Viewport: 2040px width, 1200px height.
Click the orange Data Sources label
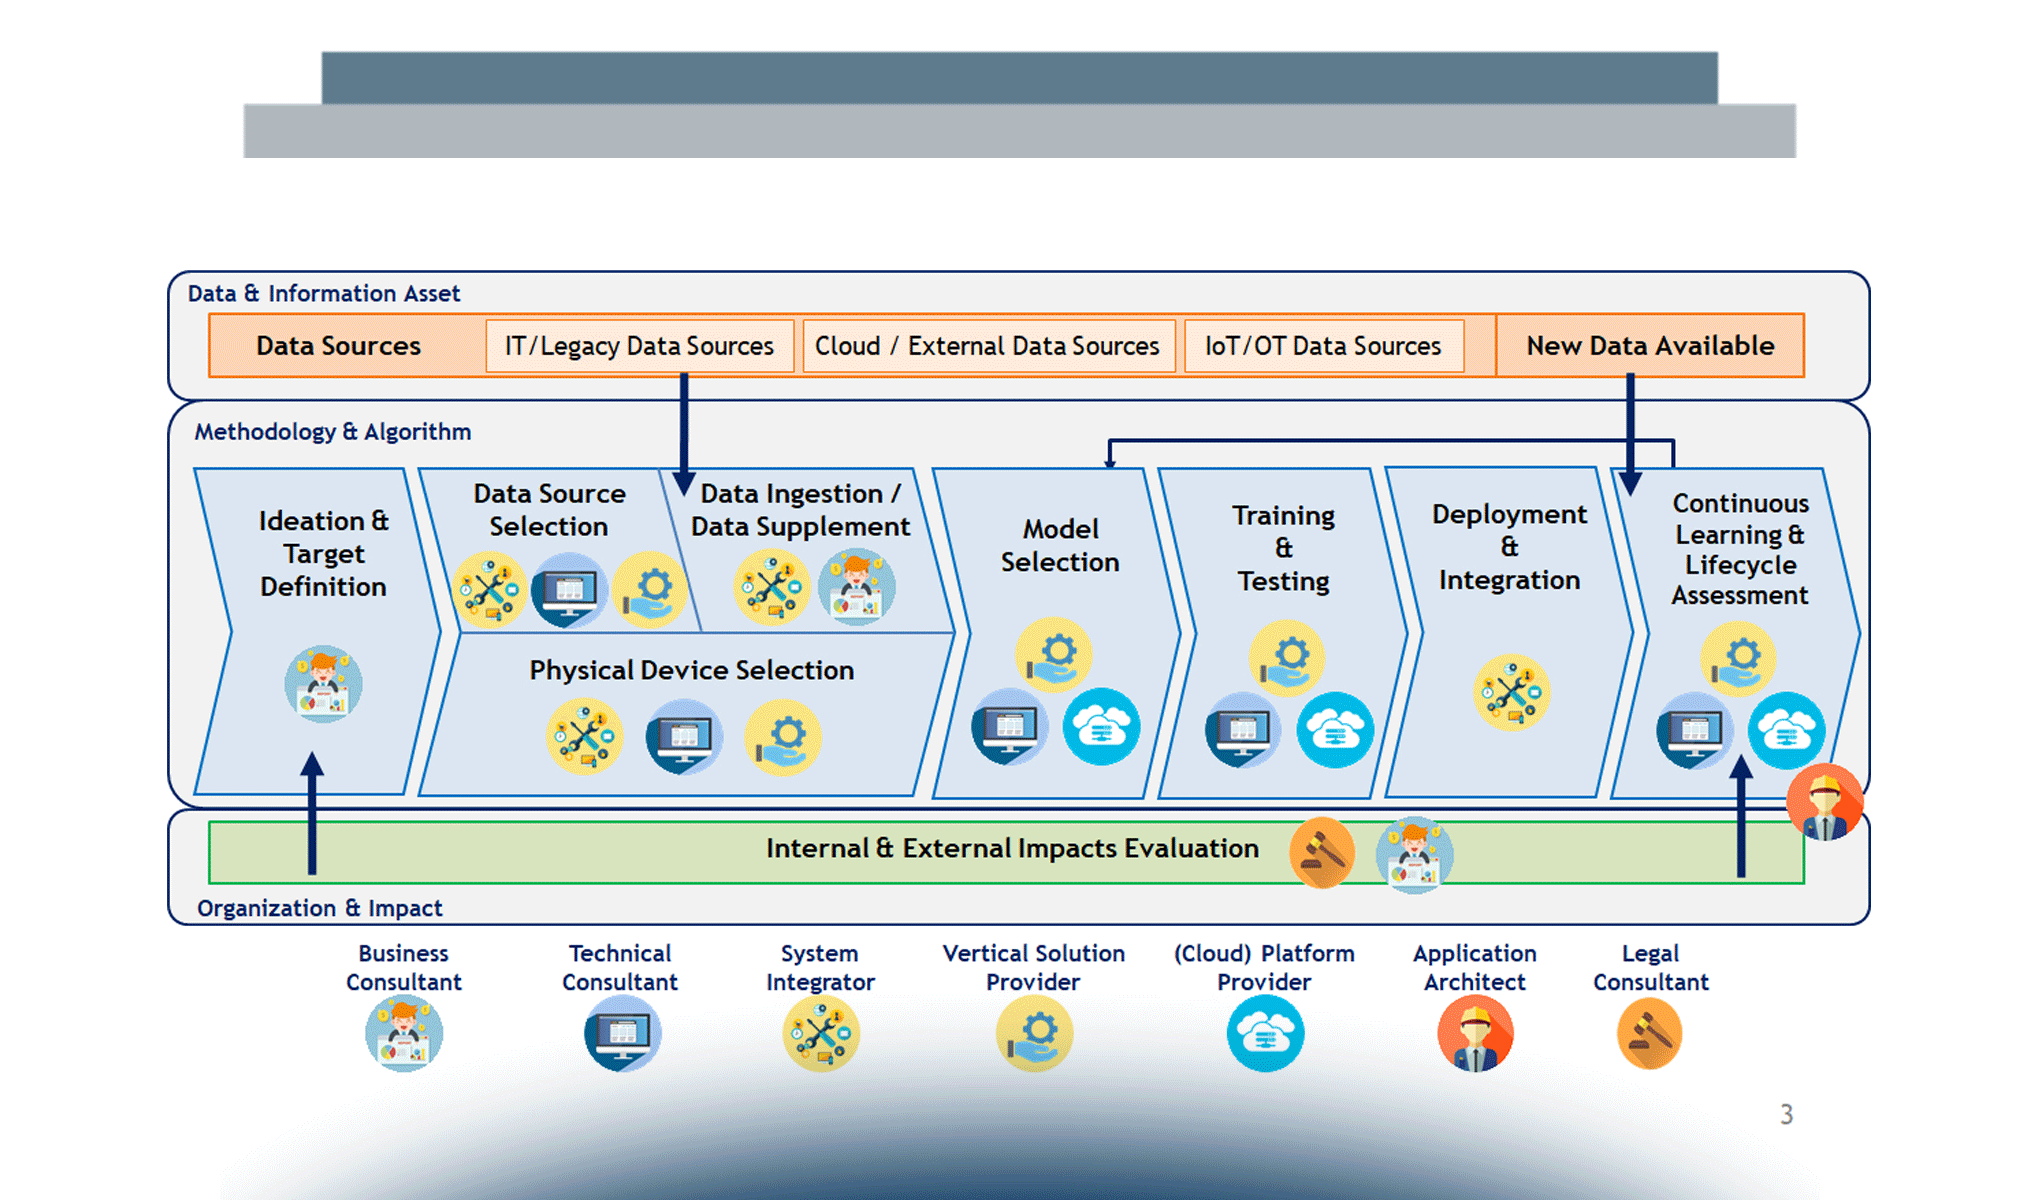point(338,346)
